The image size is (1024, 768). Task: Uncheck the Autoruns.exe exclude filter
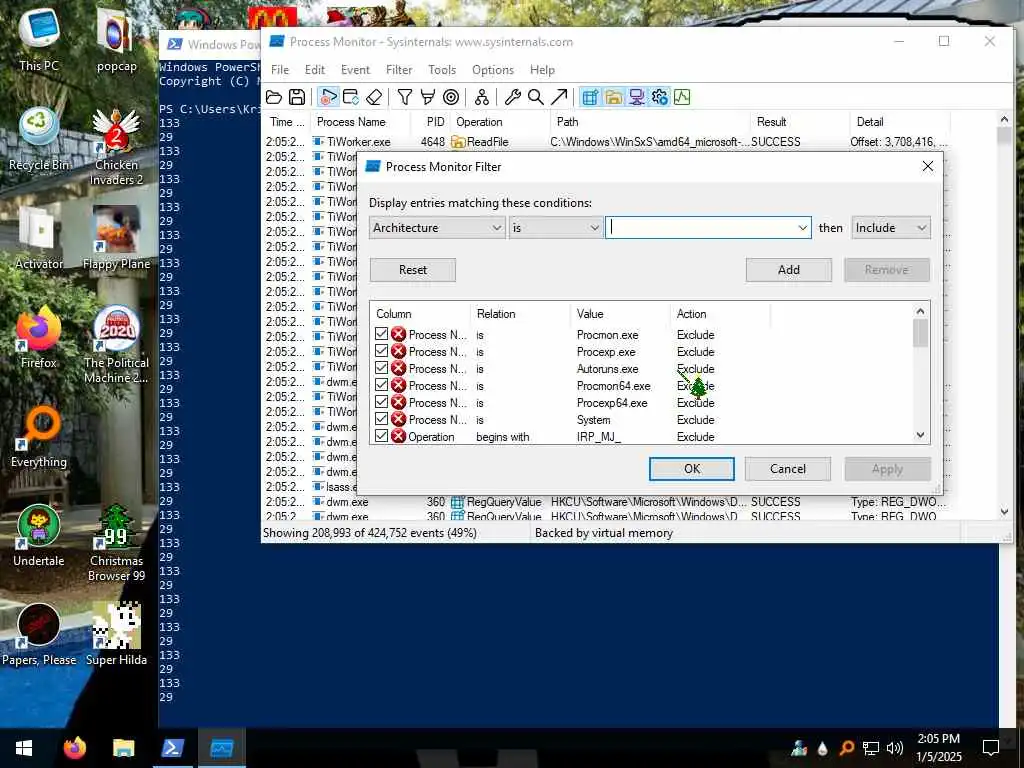coord(381,368)
